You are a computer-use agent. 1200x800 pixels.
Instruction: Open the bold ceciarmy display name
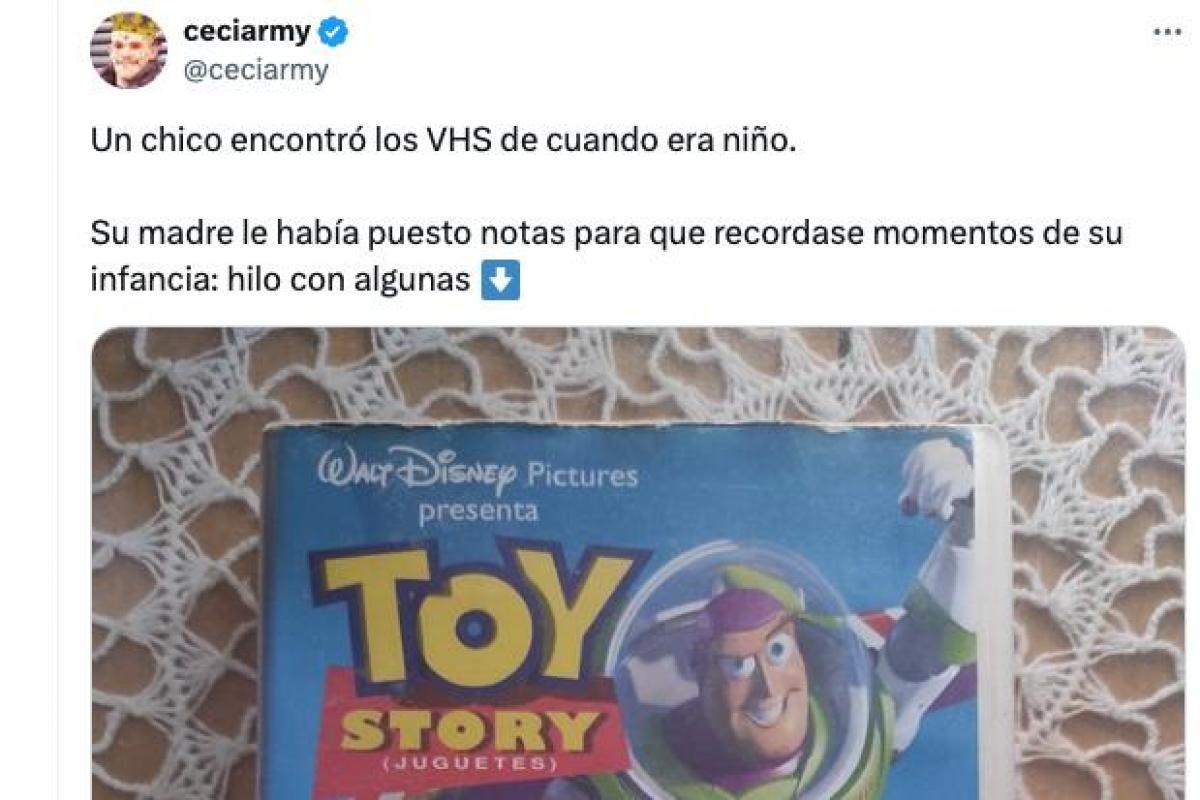(x=247, y=33)
